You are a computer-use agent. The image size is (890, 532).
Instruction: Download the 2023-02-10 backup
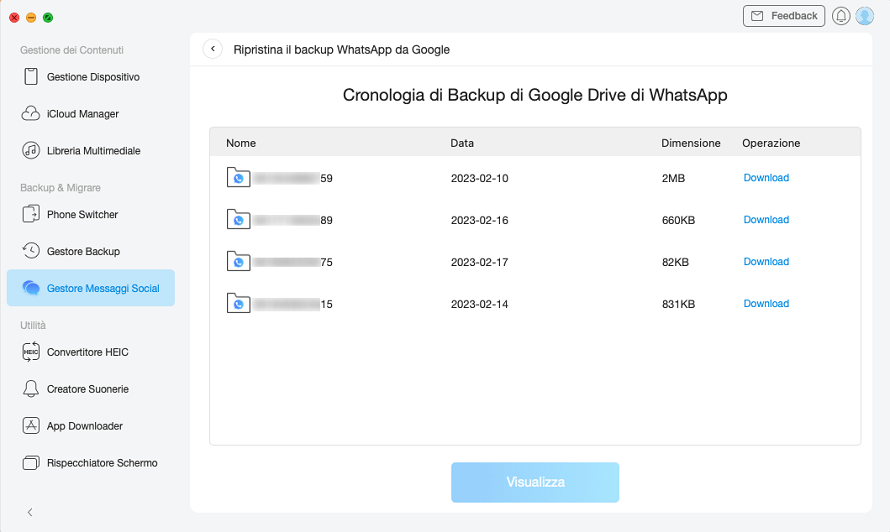[766, 178]
